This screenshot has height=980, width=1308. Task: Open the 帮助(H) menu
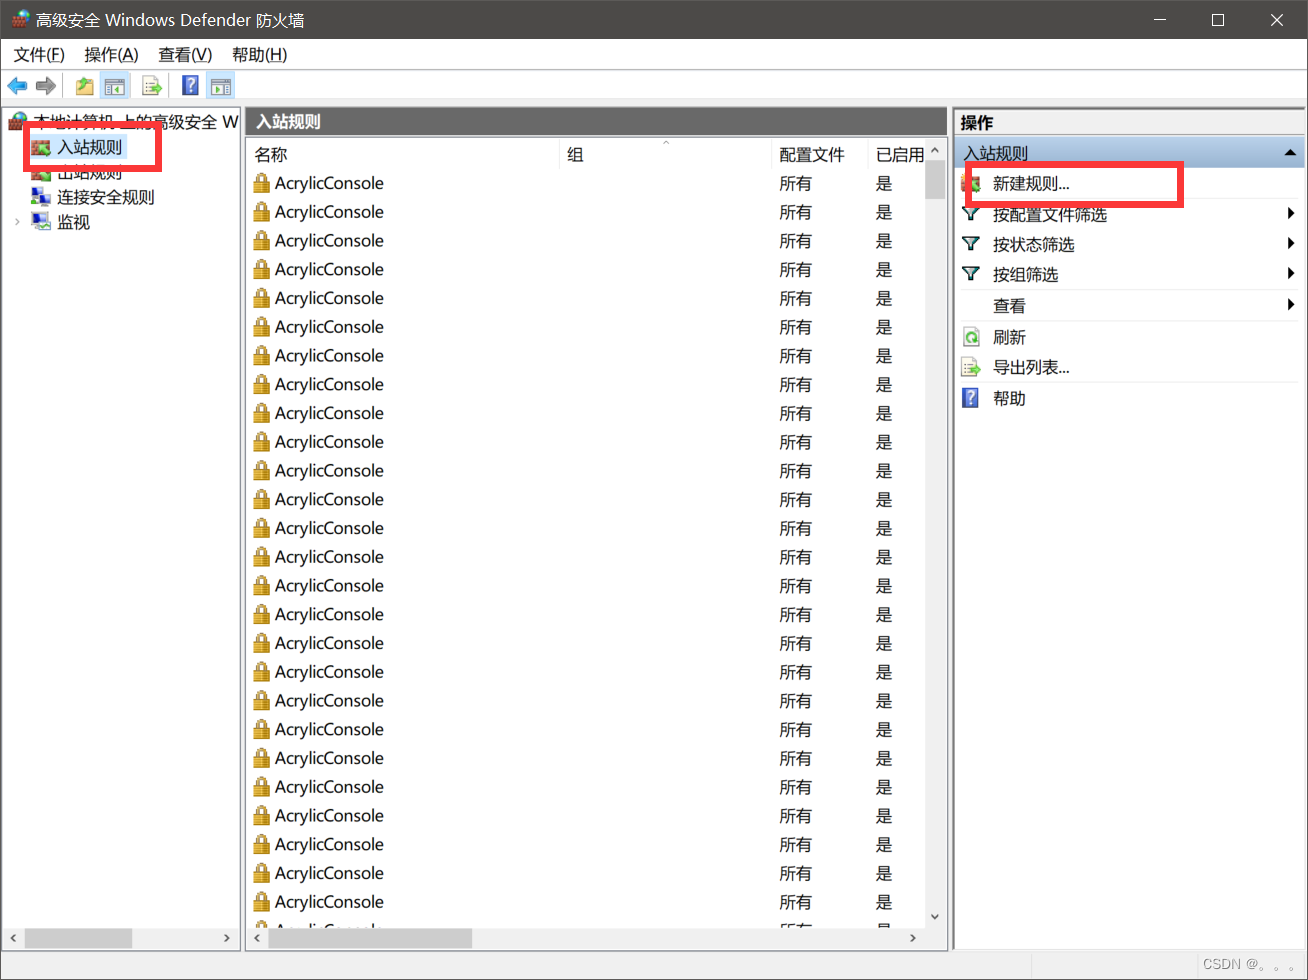point(259,54)
